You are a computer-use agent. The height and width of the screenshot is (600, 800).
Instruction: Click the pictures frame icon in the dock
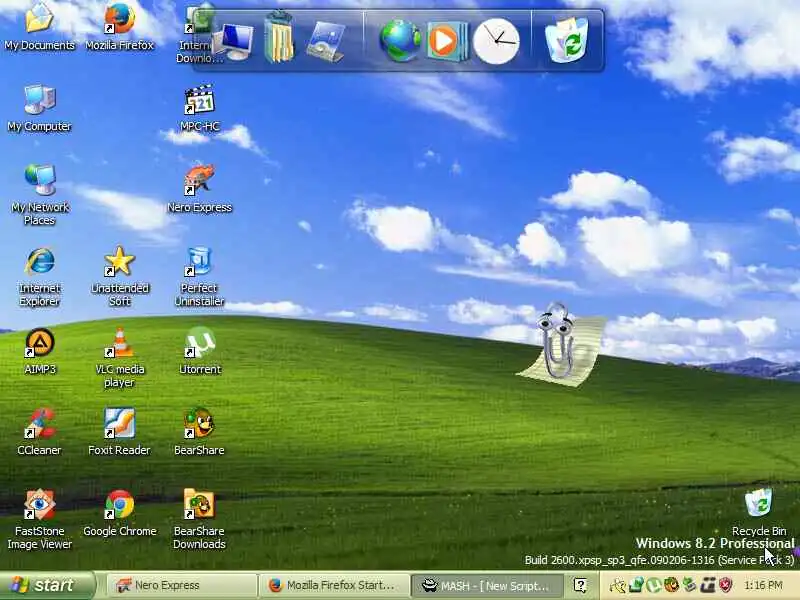point(326,42)
